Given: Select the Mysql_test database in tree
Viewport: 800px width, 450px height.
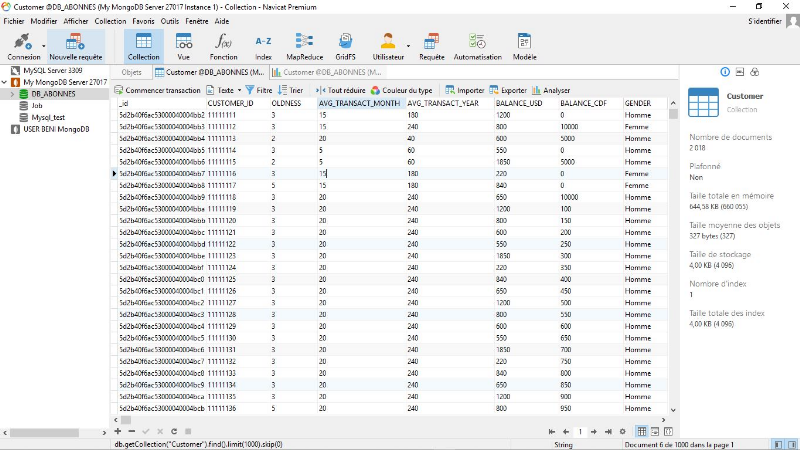Looking at the screenshot, I should pos(48,117).
